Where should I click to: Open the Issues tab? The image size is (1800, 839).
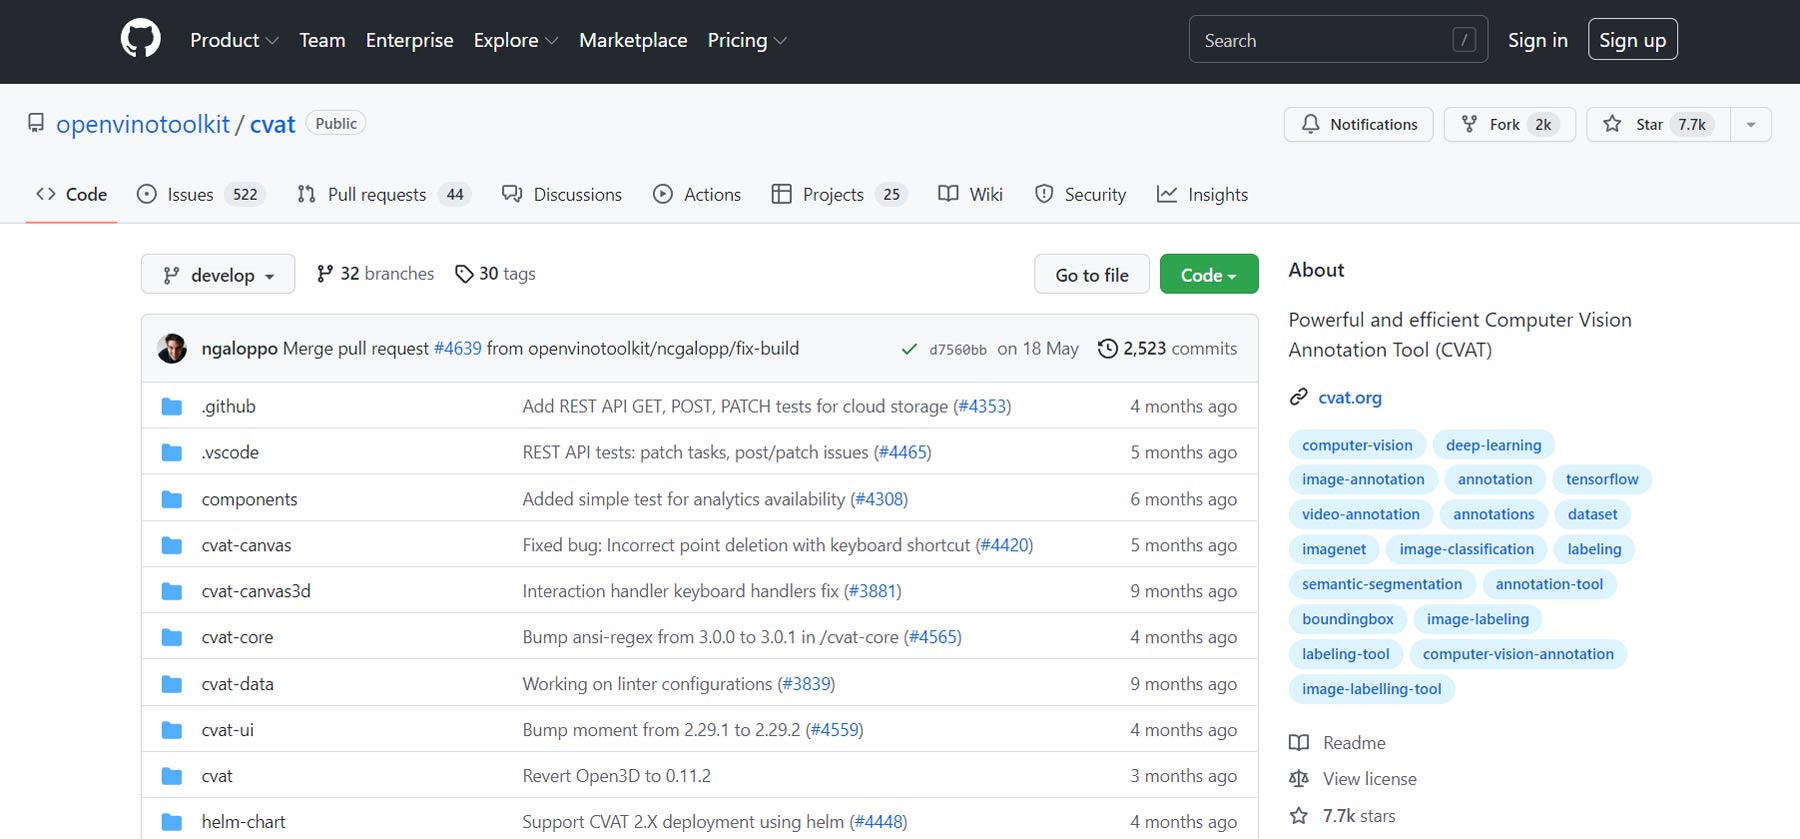click(201, 194)
